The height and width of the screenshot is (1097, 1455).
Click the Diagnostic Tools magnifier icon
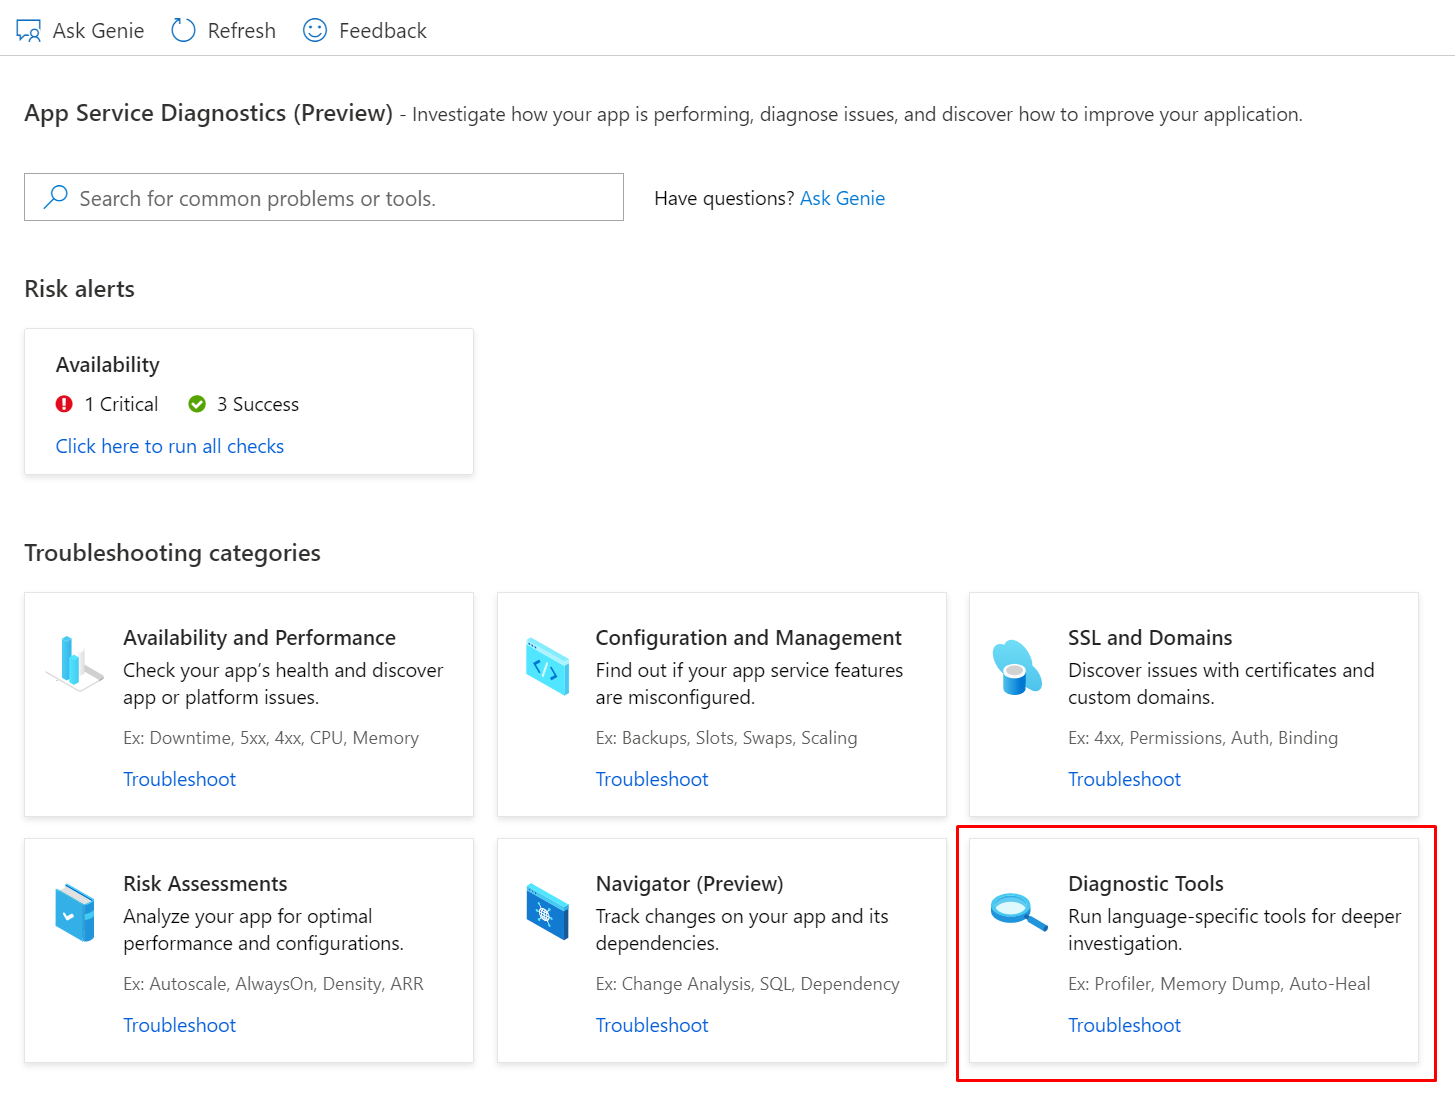(1018, 911)
